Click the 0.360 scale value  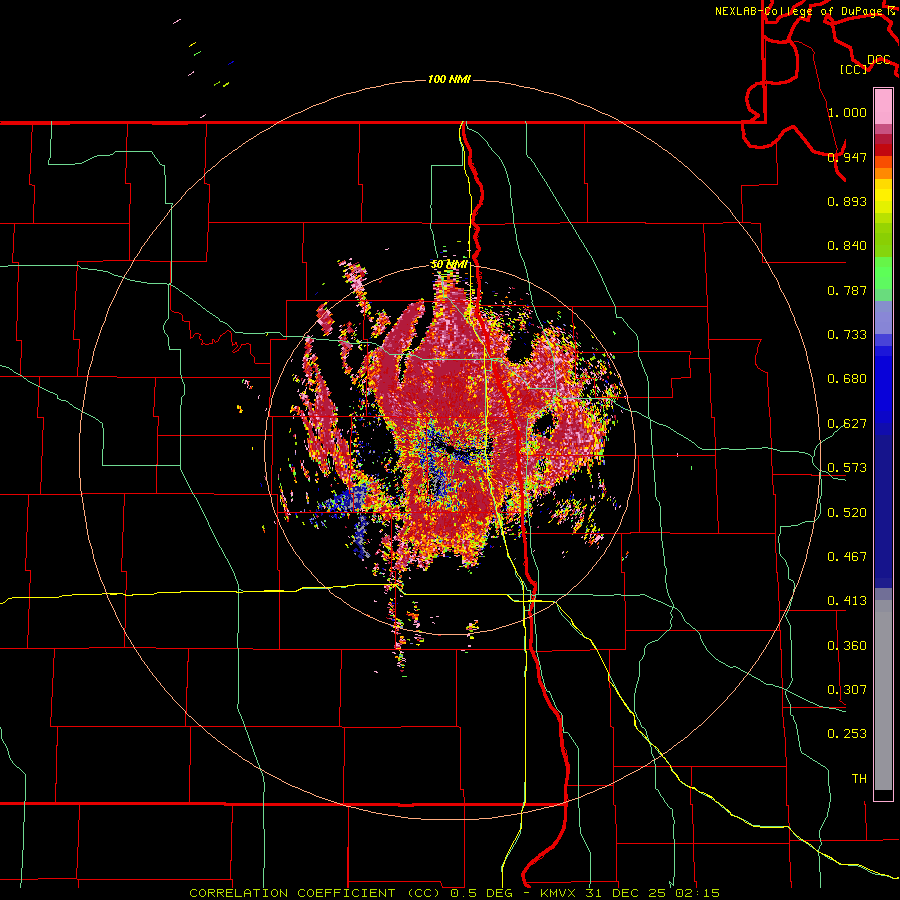coord(847,646)
